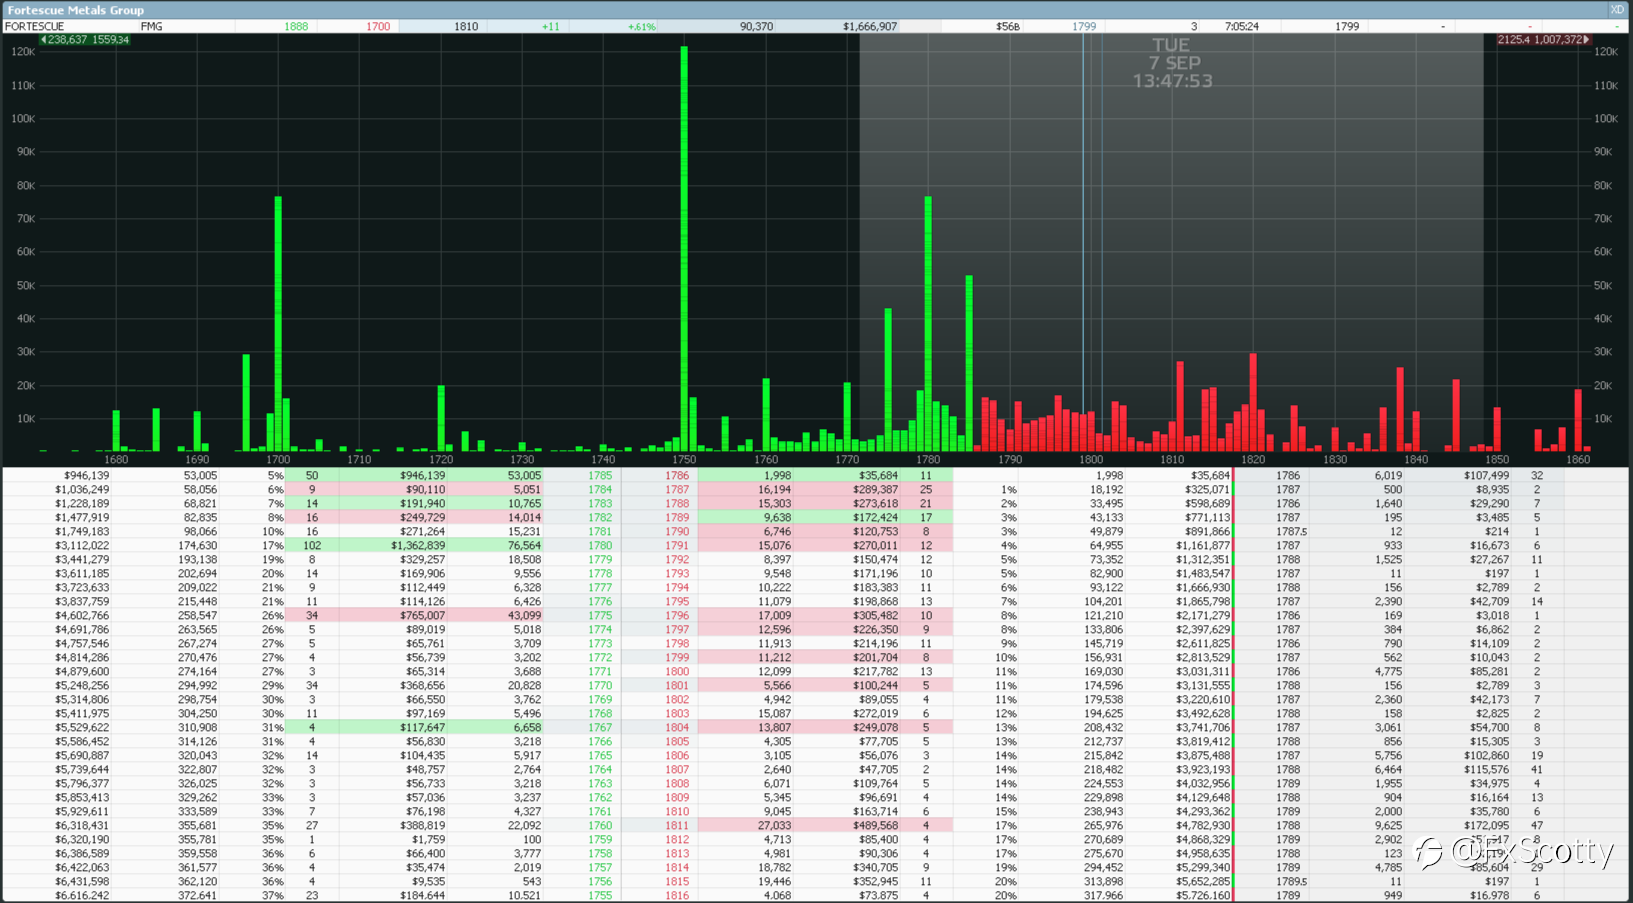The width and height of the screenshot is (1633, 903).
Task: Click the $3,112,022 cumulative bid value
Action: pos(82,546)
